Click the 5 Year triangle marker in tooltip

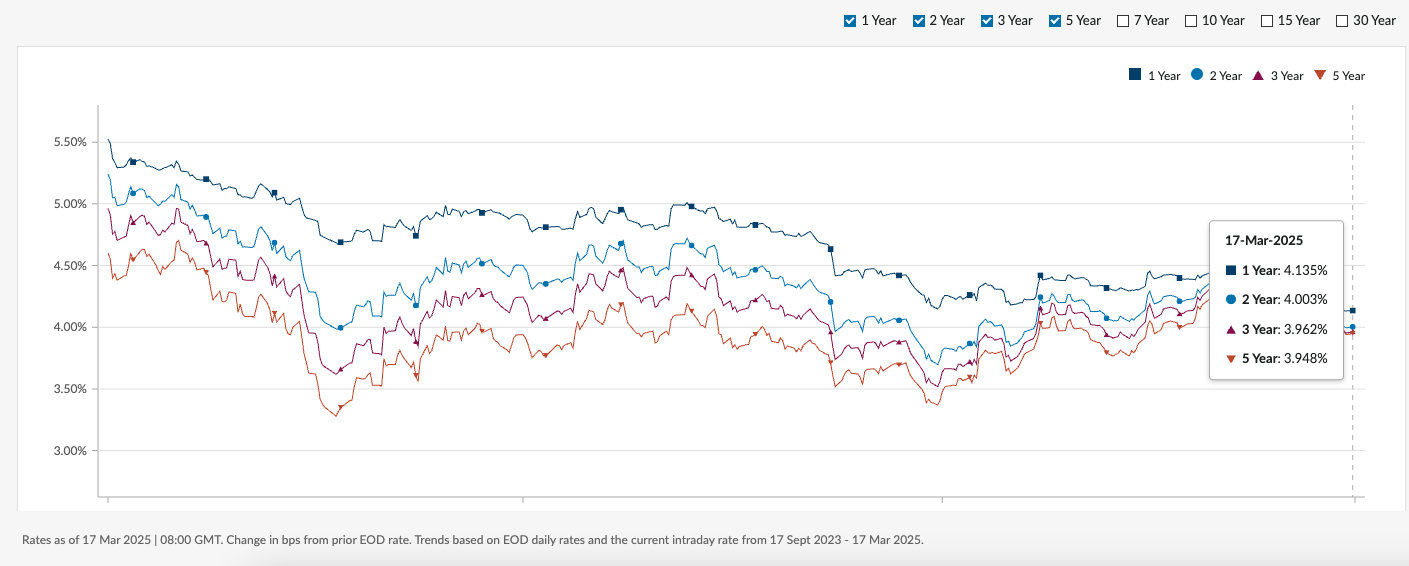pyautogui.click(x=1230, y=358)
